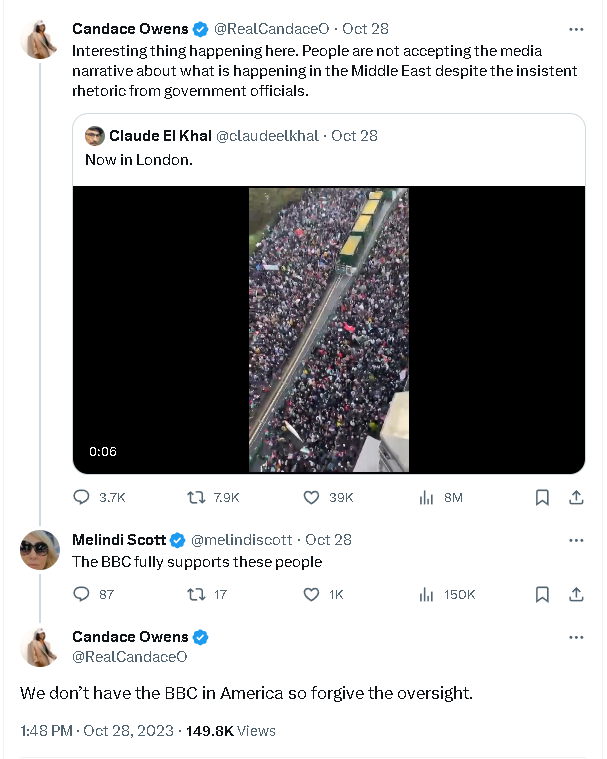Open Candace Owens' avatar on the bottom reply
This screenshot has height=759, width=607.
[40, 647]
